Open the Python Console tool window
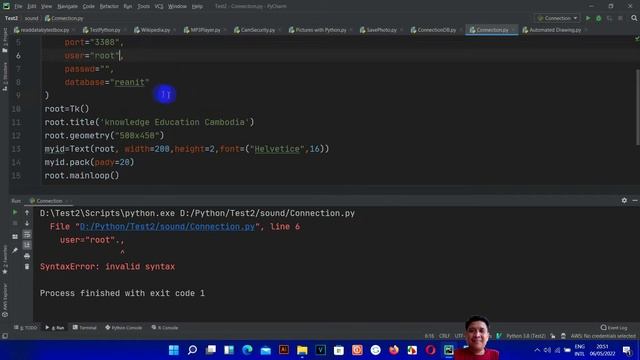 (x=124, y=327)
